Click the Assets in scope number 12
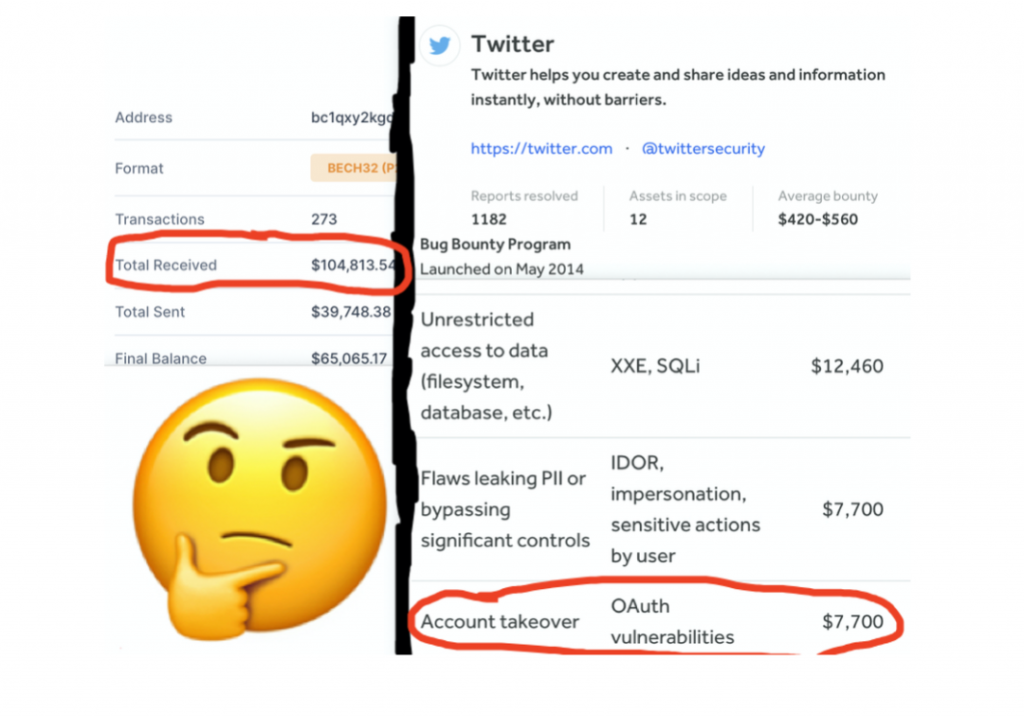 coord(638,219)
